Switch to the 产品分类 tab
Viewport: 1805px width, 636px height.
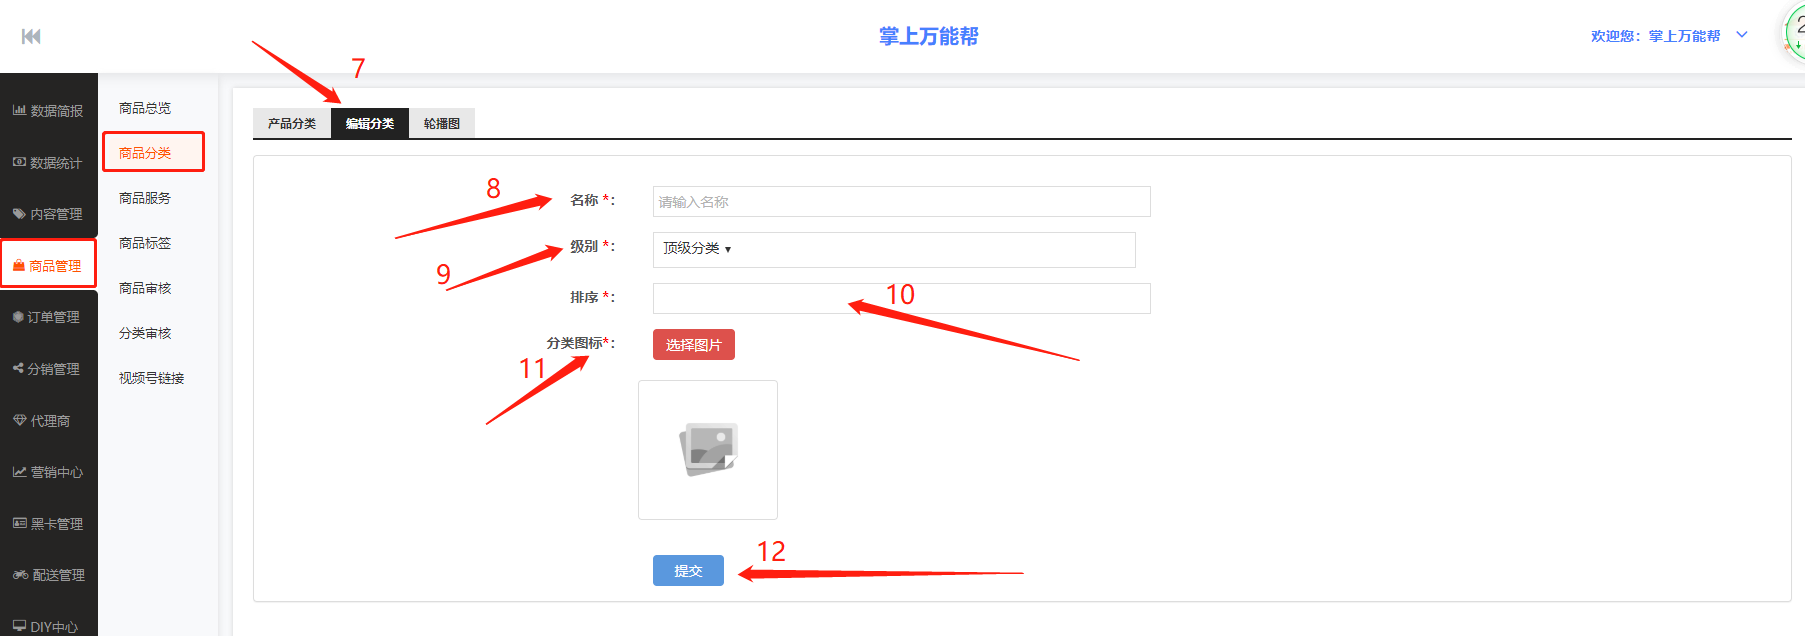[291, 124]
